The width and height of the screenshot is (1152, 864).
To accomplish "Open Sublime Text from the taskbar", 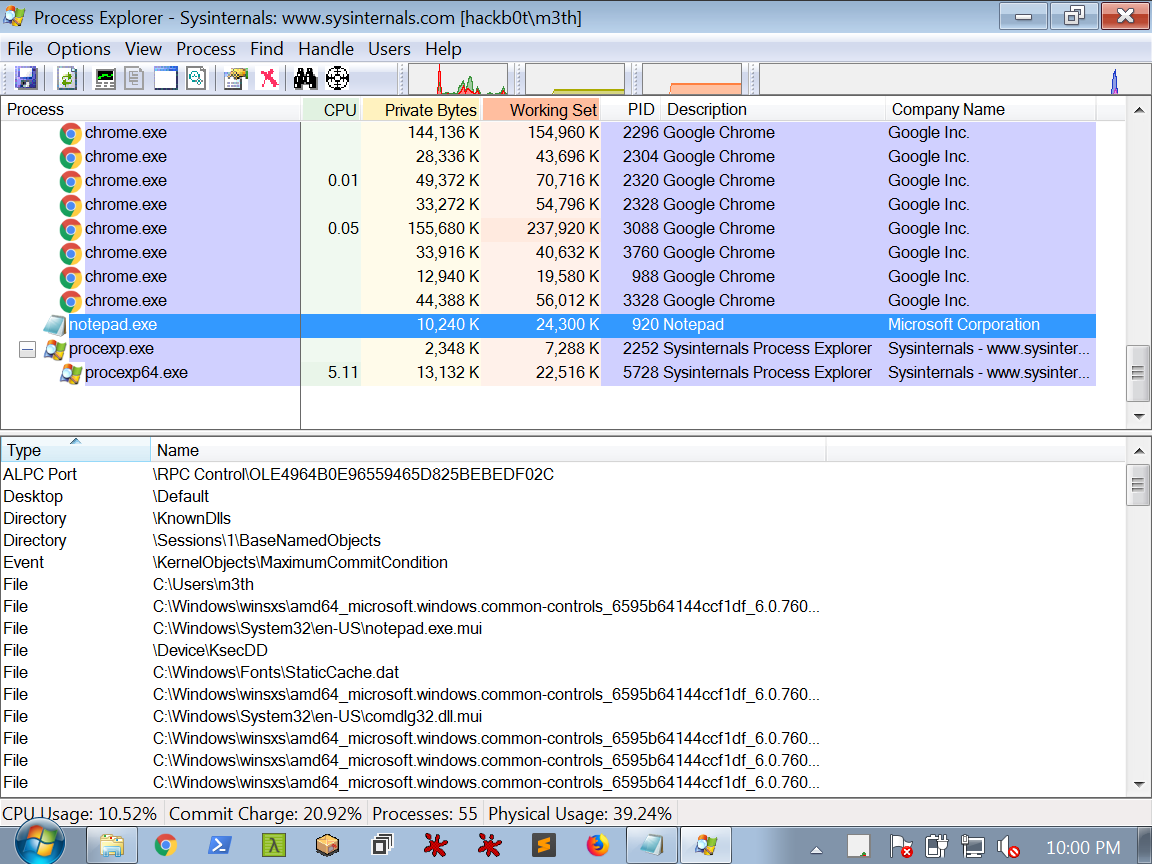I will [x=544, y=846].
